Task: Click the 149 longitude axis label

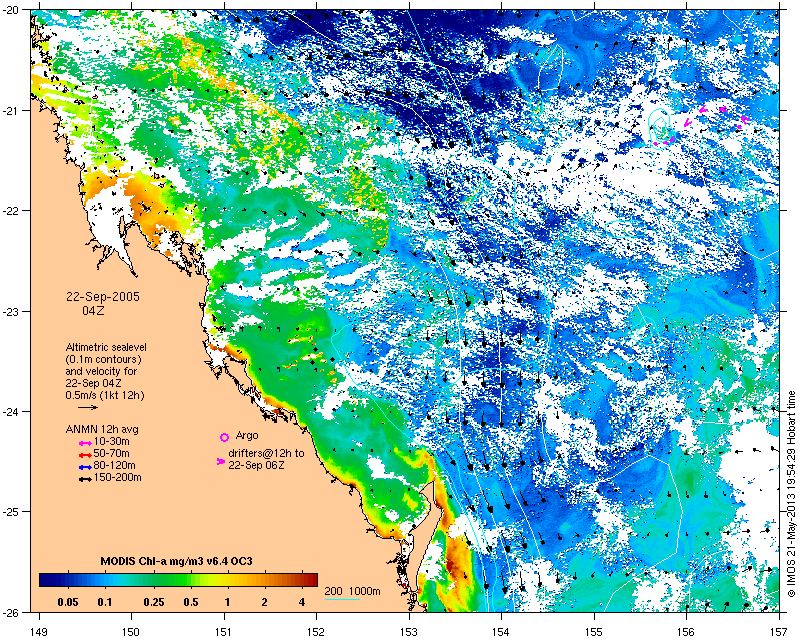Action: (39, 631)
